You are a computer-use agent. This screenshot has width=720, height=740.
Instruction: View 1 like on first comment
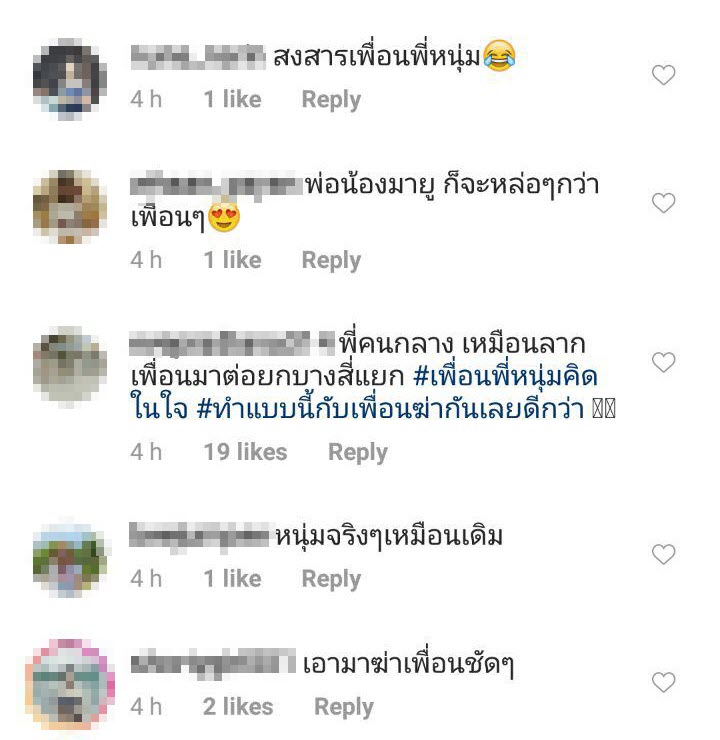pyautogui.click(x=232, y=100)
